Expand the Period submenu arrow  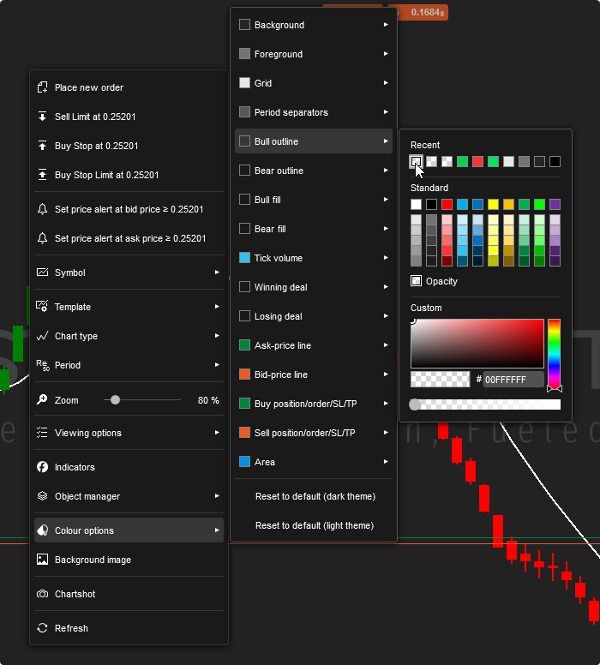coord(217,365)
